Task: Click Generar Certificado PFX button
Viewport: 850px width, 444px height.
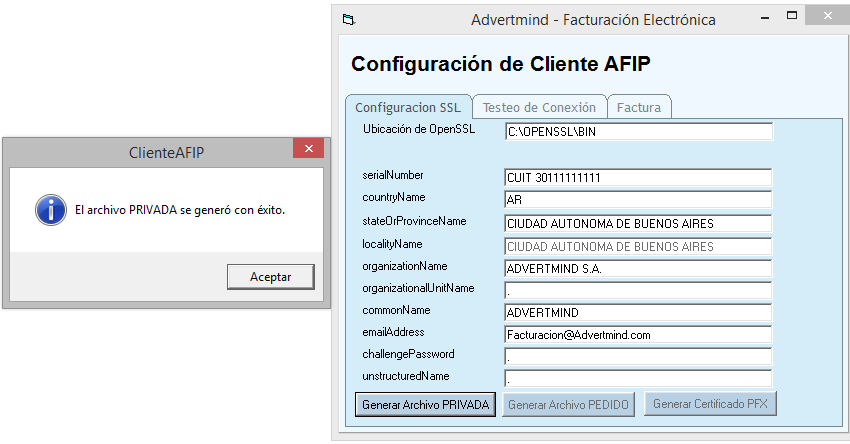Action: click(710, 404)
